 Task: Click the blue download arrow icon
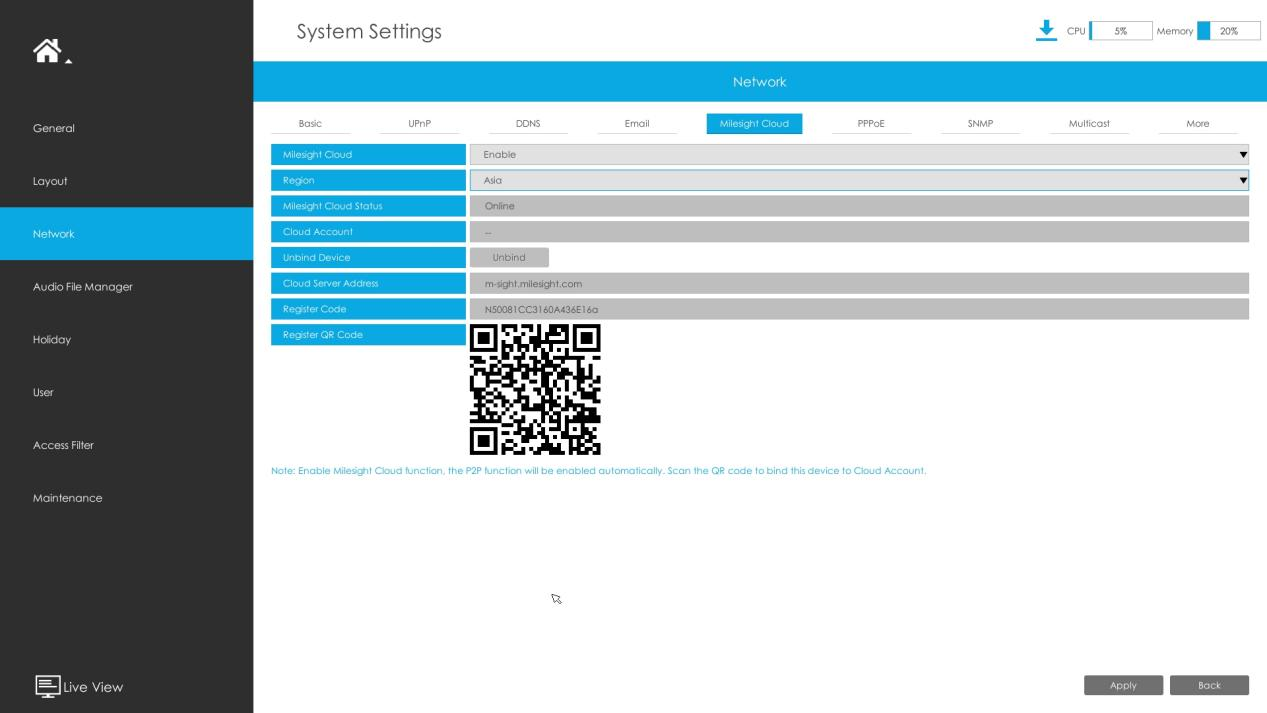point(1046,30)
